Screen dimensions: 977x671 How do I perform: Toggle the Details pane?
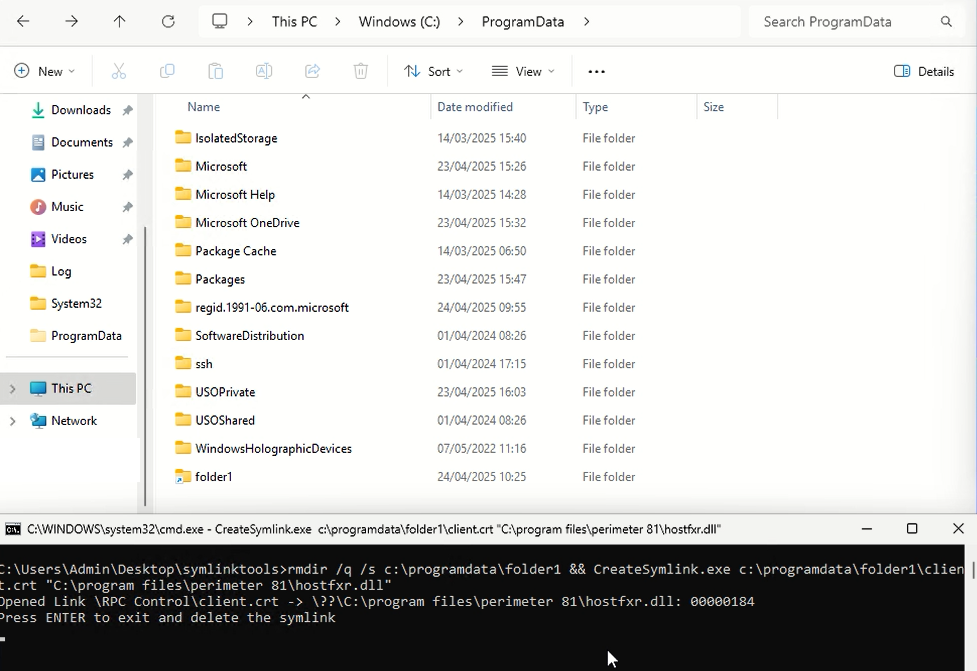[x=924, y=72]
